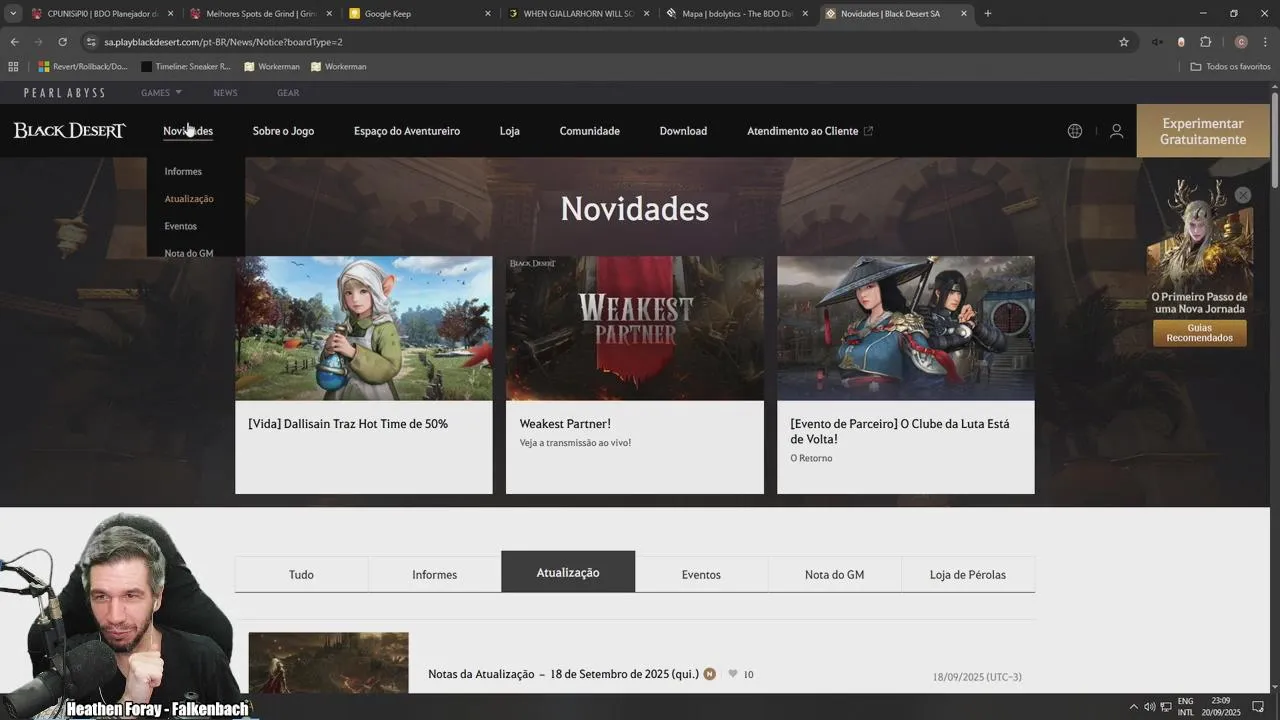Click the ENG INTL language indicator
The width and height of the screenshot is (1280, 720).
[1185, 707]
